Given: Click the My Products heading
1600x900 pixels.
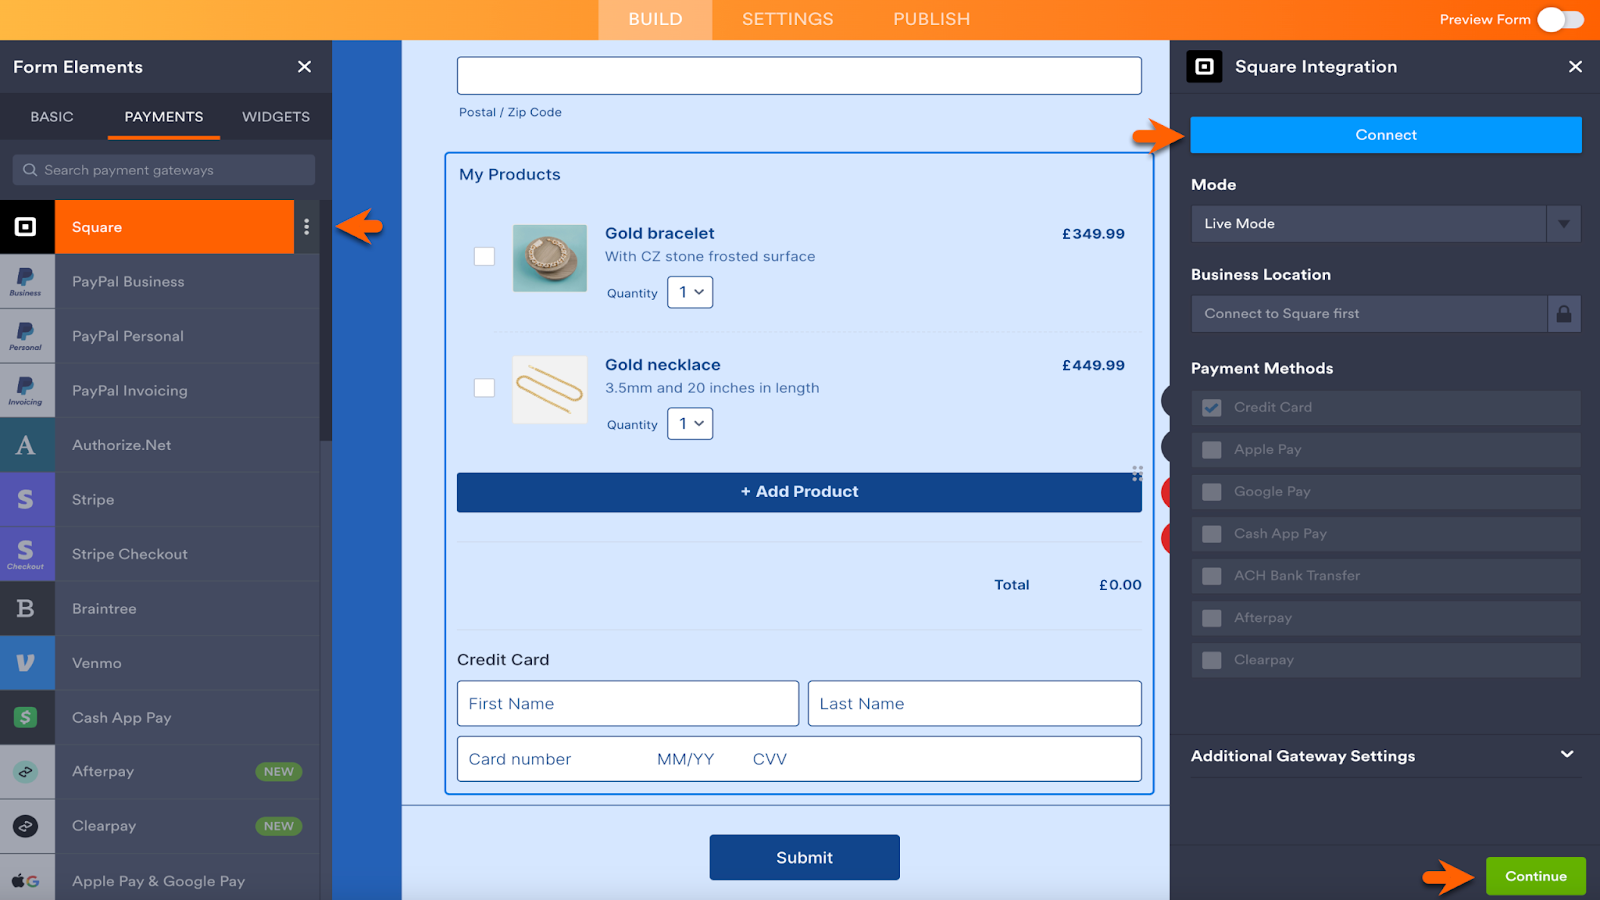Looking at the screenshot, I should pos(510,175).
